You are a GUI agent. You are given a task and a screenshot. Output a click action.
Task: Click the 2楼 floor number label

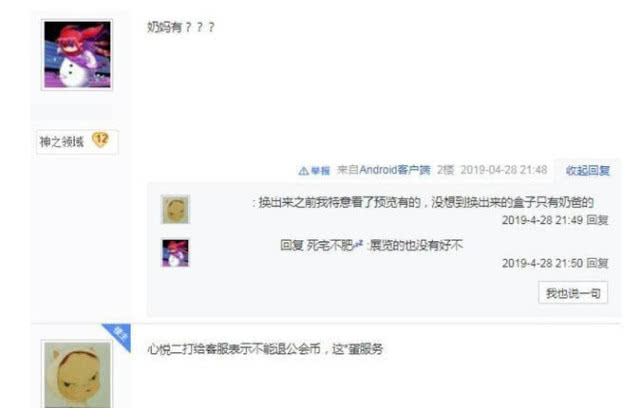[445, 170]
